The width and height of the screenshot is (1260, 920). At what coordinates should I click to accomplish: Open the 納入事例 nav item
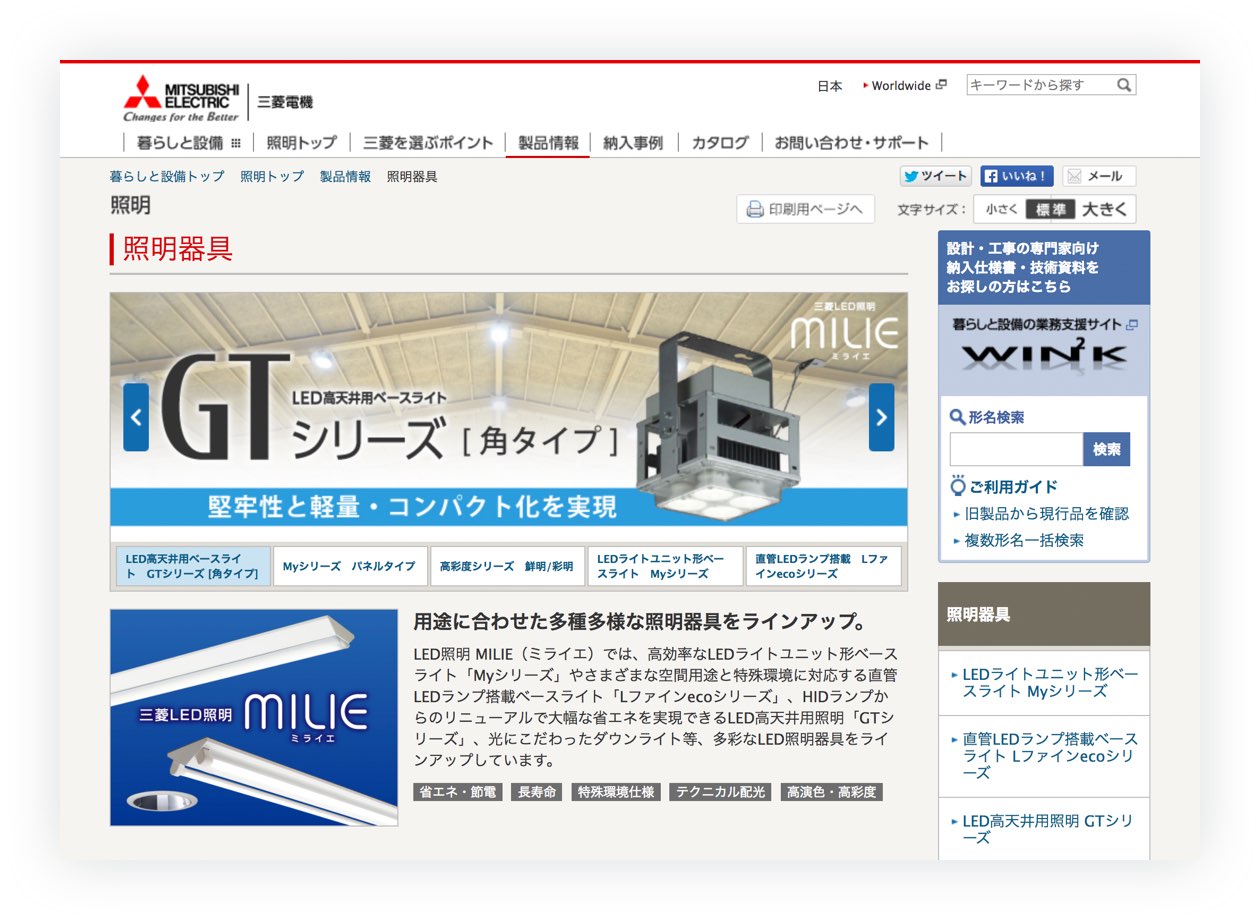coord(633,143)
